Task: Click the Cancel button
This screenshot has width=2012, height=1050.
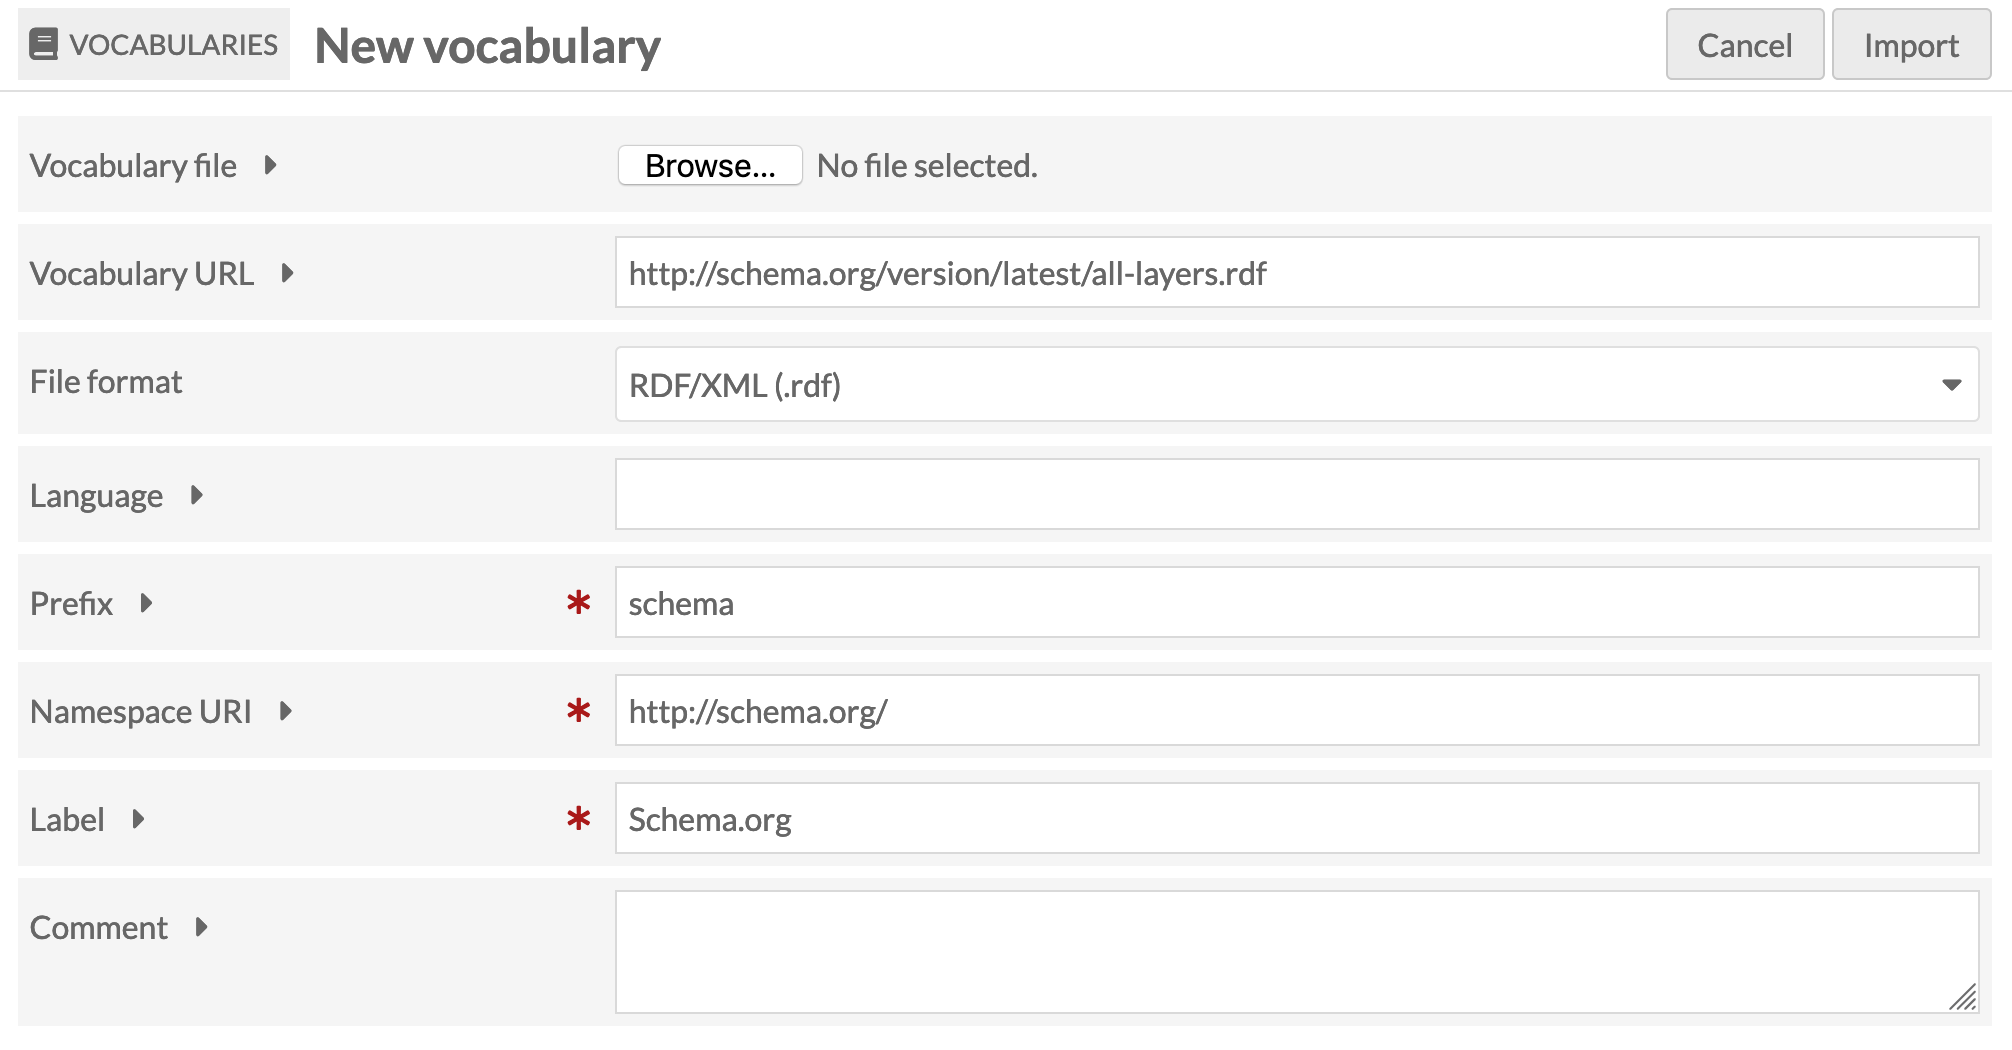Action: point(1745,45)
